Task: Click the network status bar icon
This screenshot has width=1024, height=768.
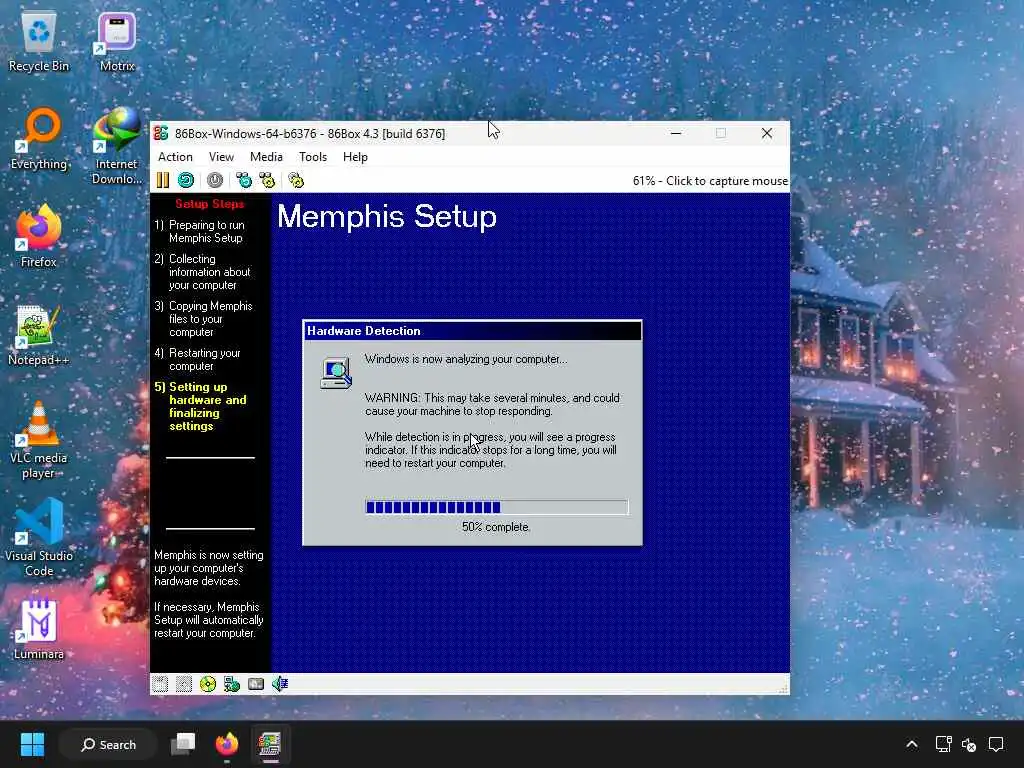Action: tap(232, 684)
